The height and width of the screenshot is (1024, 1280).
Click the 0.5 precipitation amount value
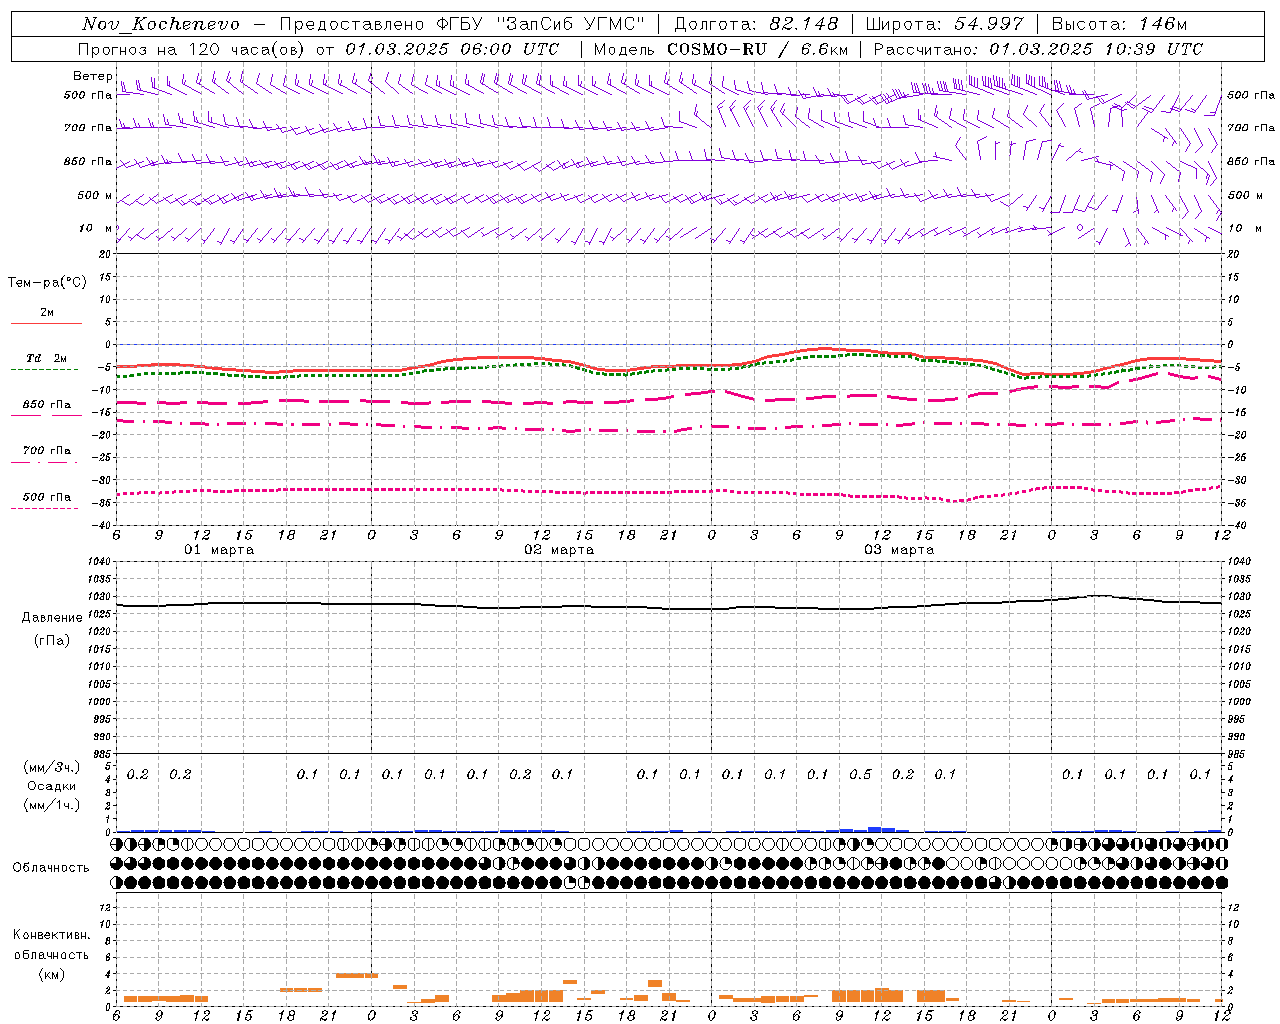point(860,774)
